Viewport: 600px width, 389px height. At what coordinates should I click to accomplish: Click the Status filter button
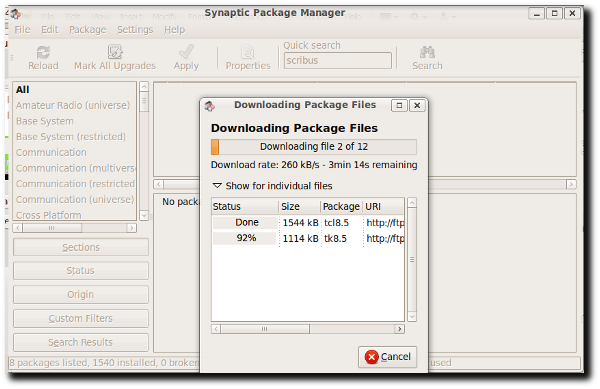[81, 271]
